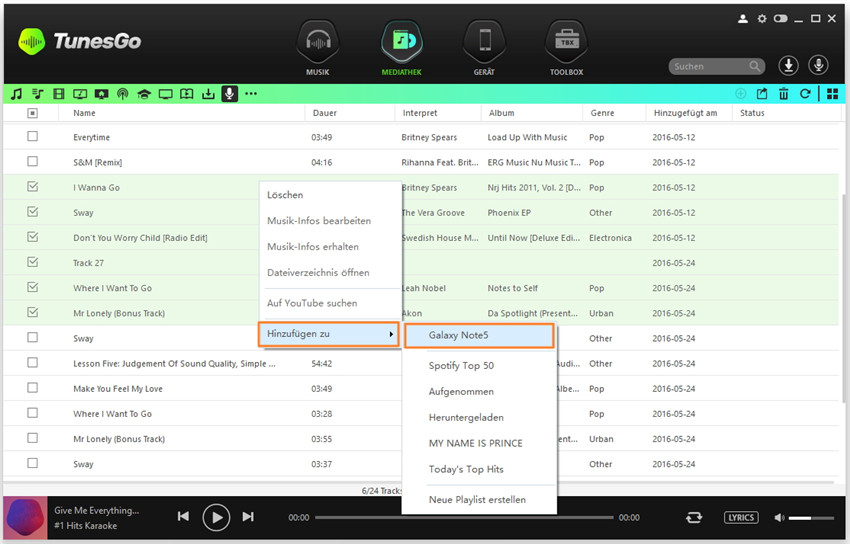Skip to next track

[248, 516]
